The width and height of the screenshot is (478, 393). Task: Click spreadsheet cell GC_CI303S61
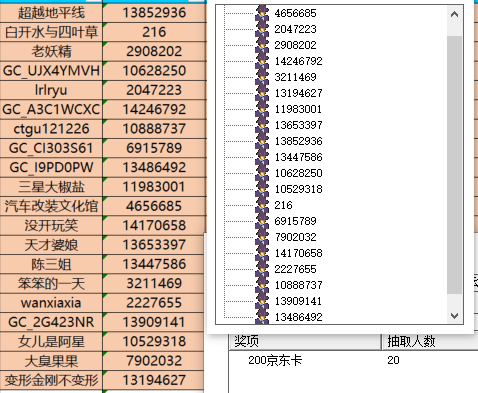tap(51, 148)
